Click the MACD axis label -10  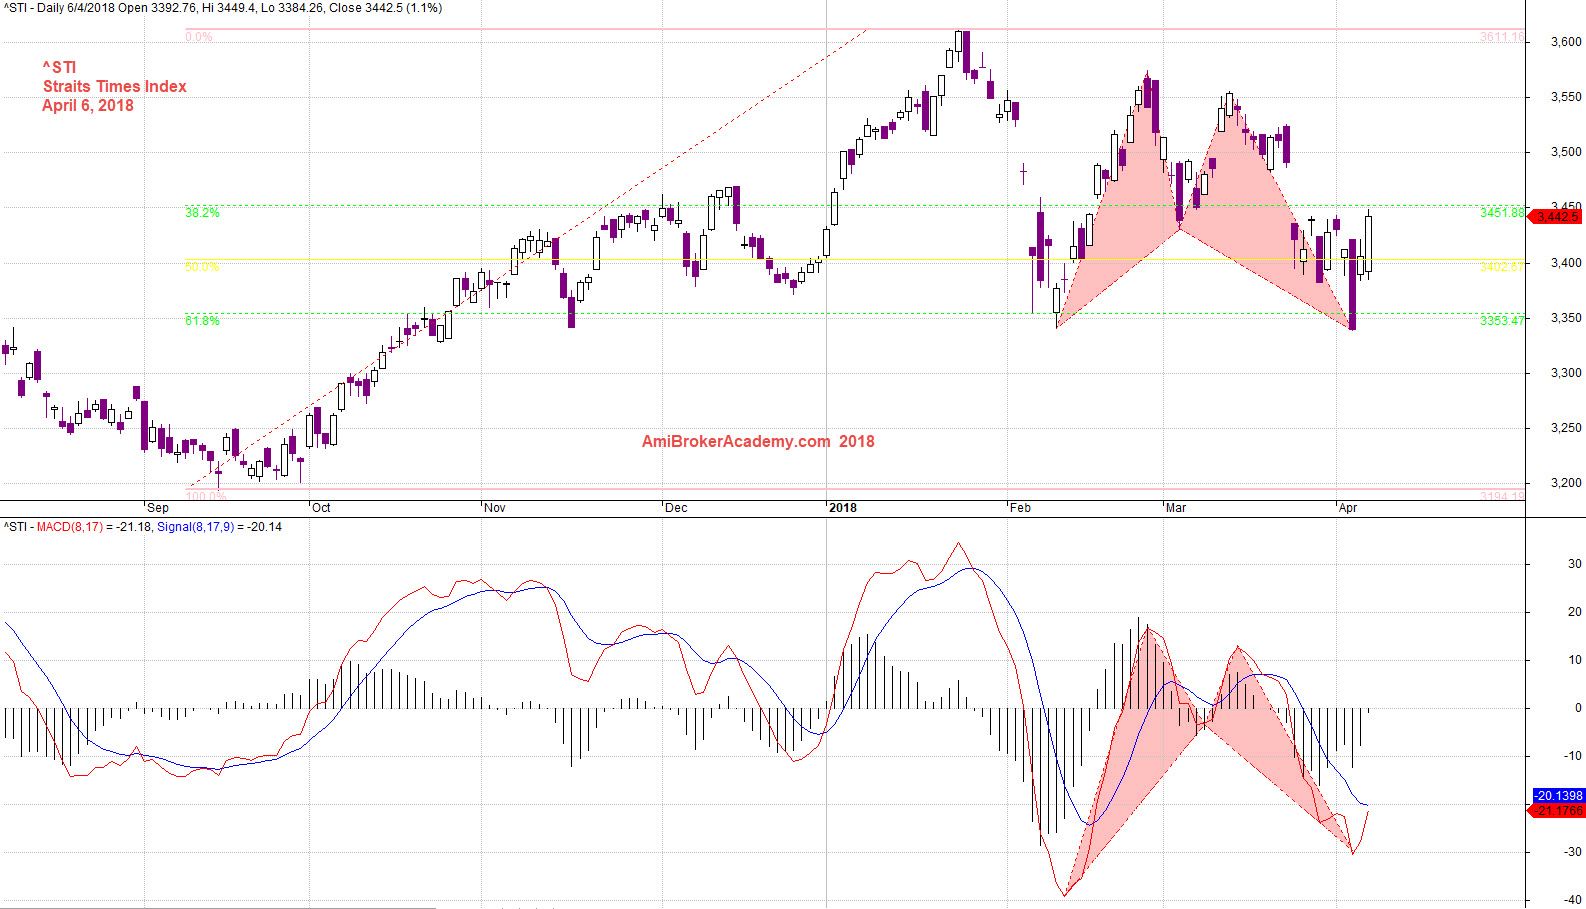[x=1573, y=756]
